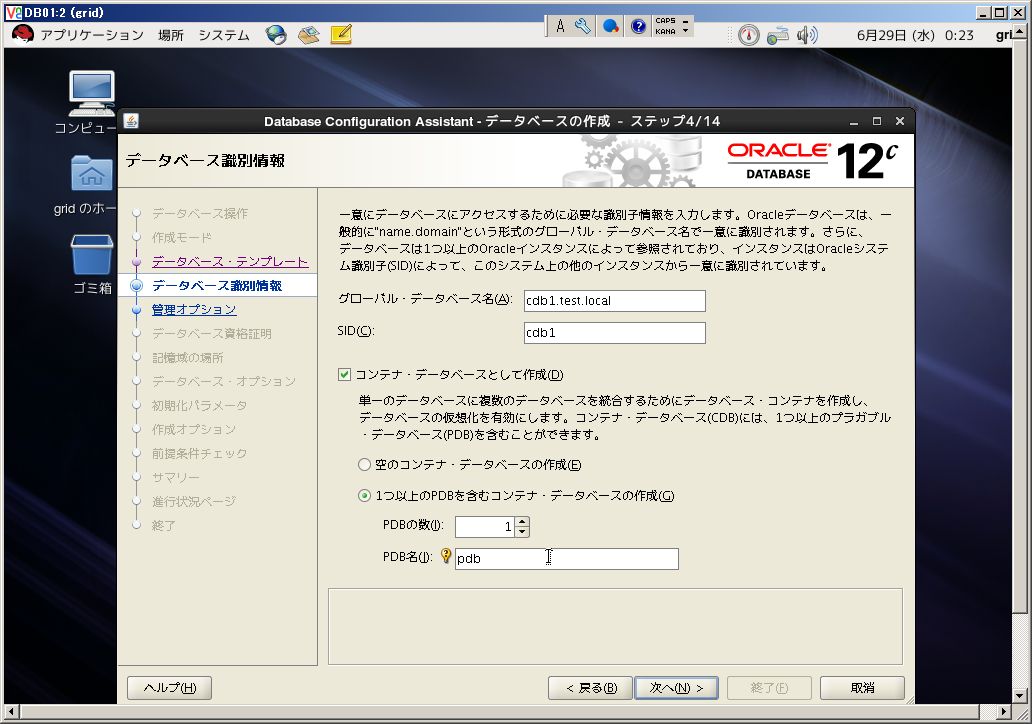Screen dimensions: 1032x724
Task: Click in the PDBの数 spinner field
Action: 484,527
